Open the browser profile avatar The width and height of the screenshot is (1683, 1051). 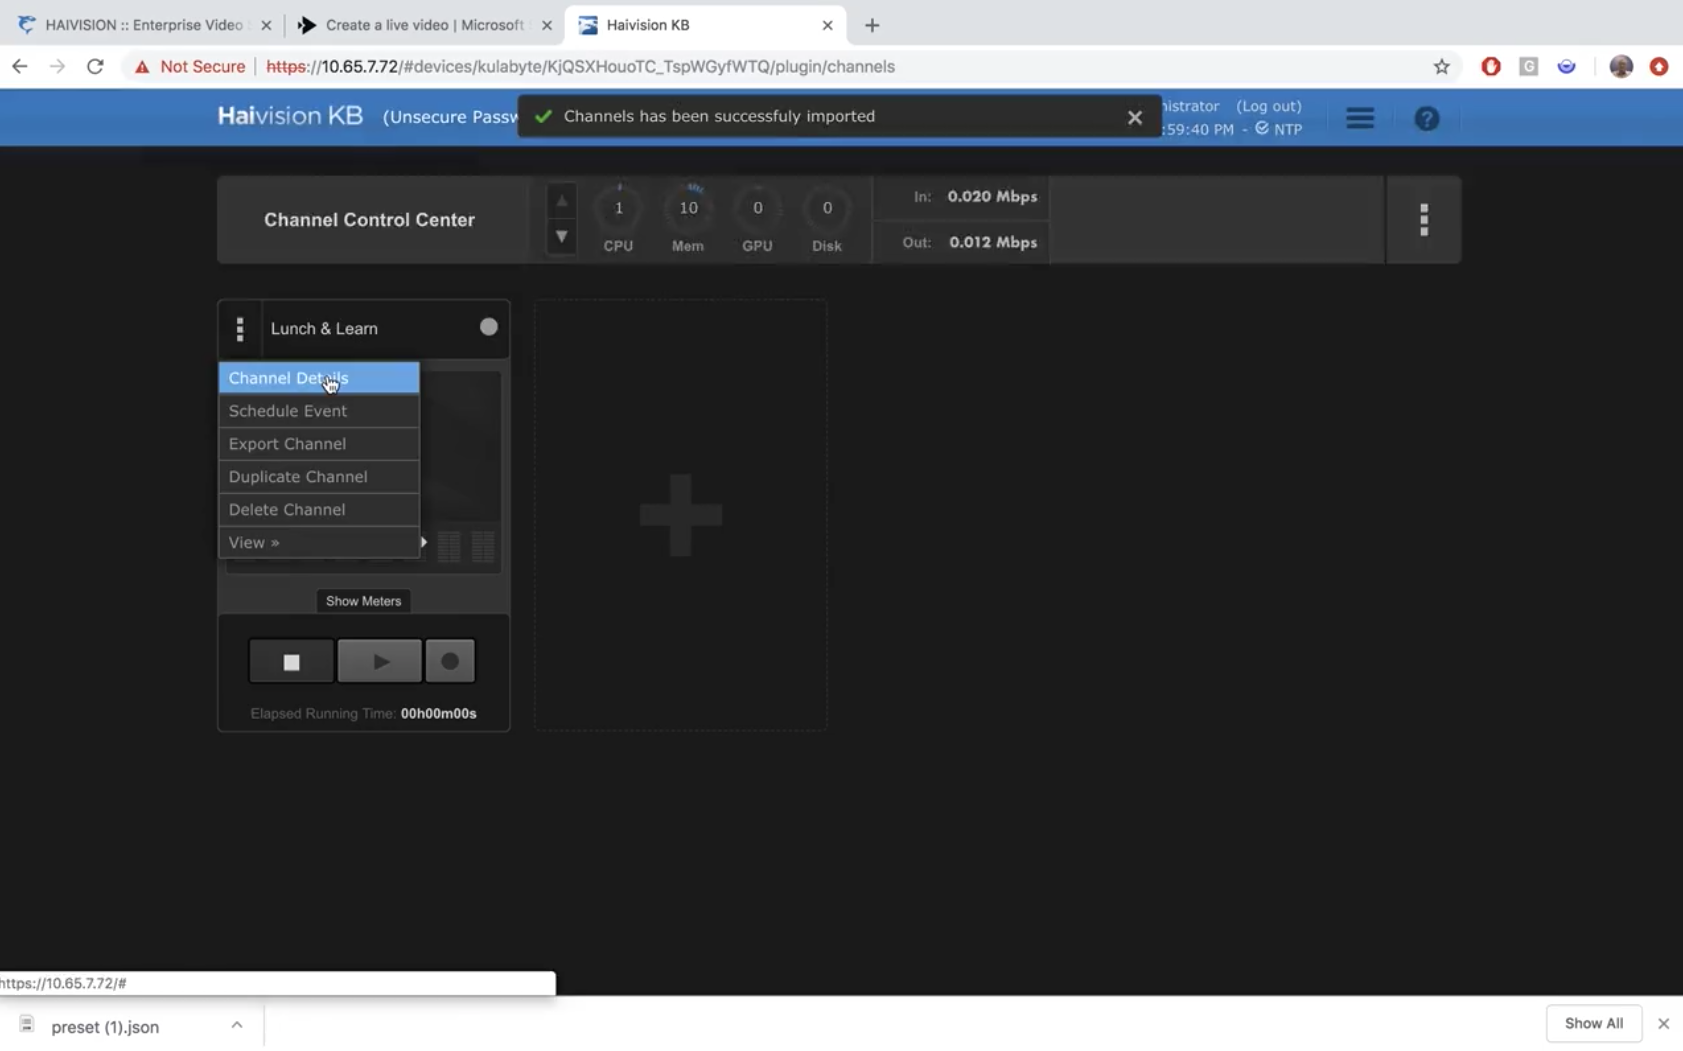(1621, 67)
